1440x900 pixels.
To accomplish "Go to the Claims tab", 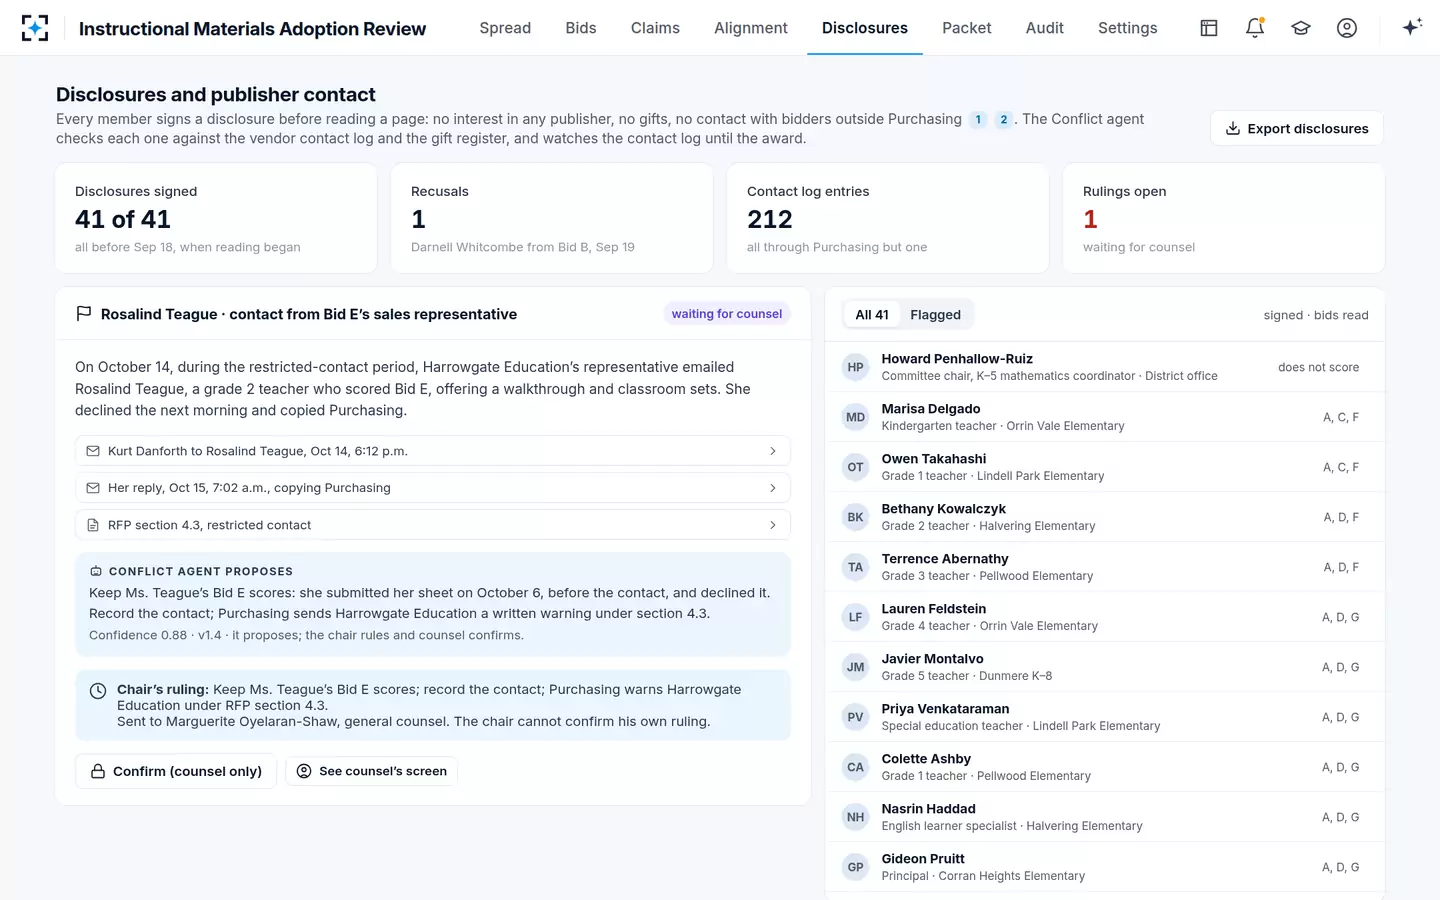I will (655, 28).
